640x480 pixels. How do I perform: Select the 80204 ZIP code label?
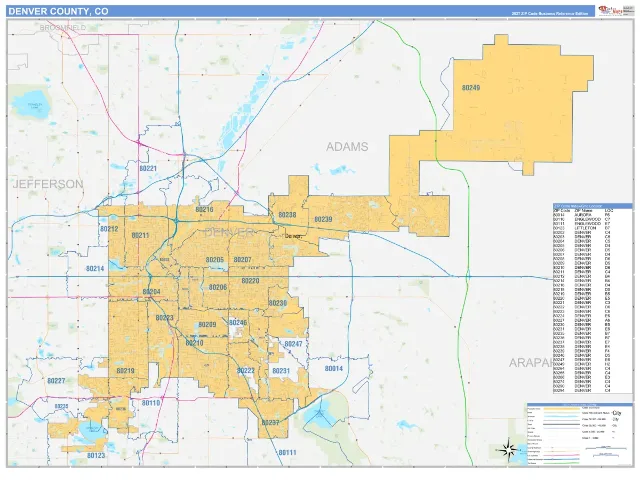tap(151, 292)
